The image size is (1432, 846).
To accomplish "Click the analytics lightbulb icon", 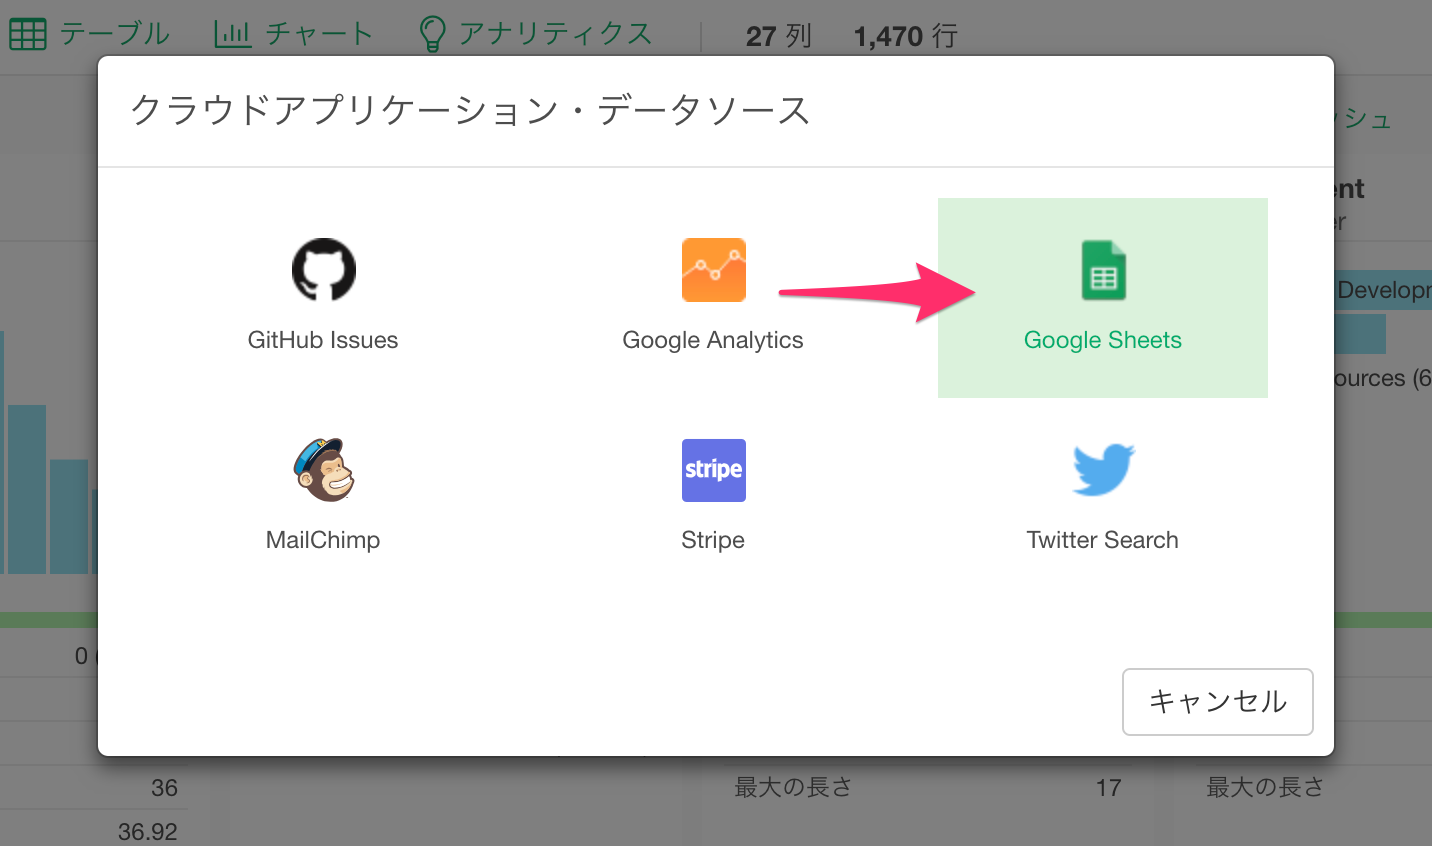I will [432, 34].
